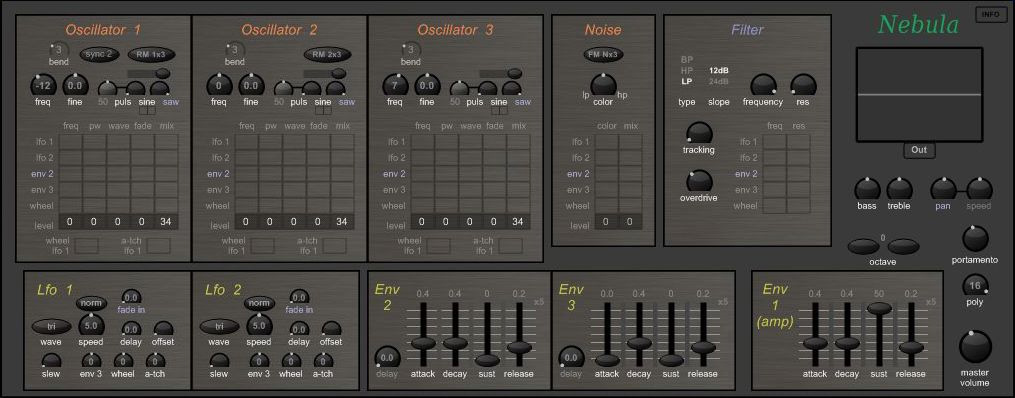Screen dimensions: 1015x398
Task: Click Env 3 x5 multiplier
Action: [x=723, y=302]
